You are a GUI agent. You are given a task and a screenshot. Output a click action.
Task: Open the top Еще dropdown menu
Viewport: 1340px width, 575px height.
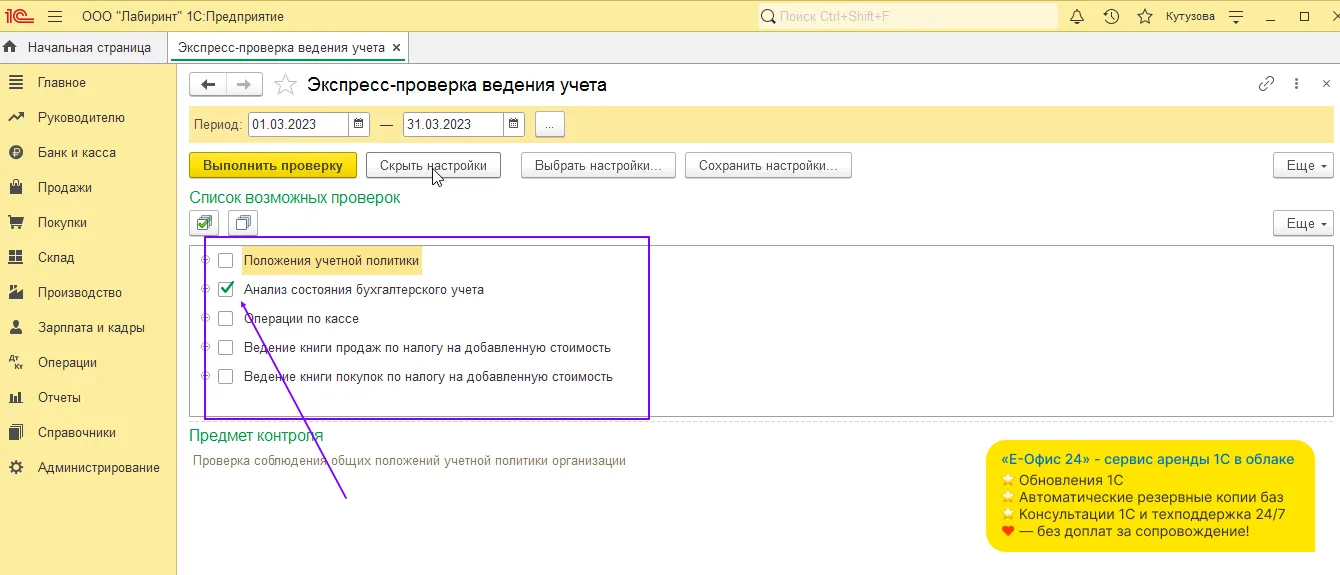1303,165
